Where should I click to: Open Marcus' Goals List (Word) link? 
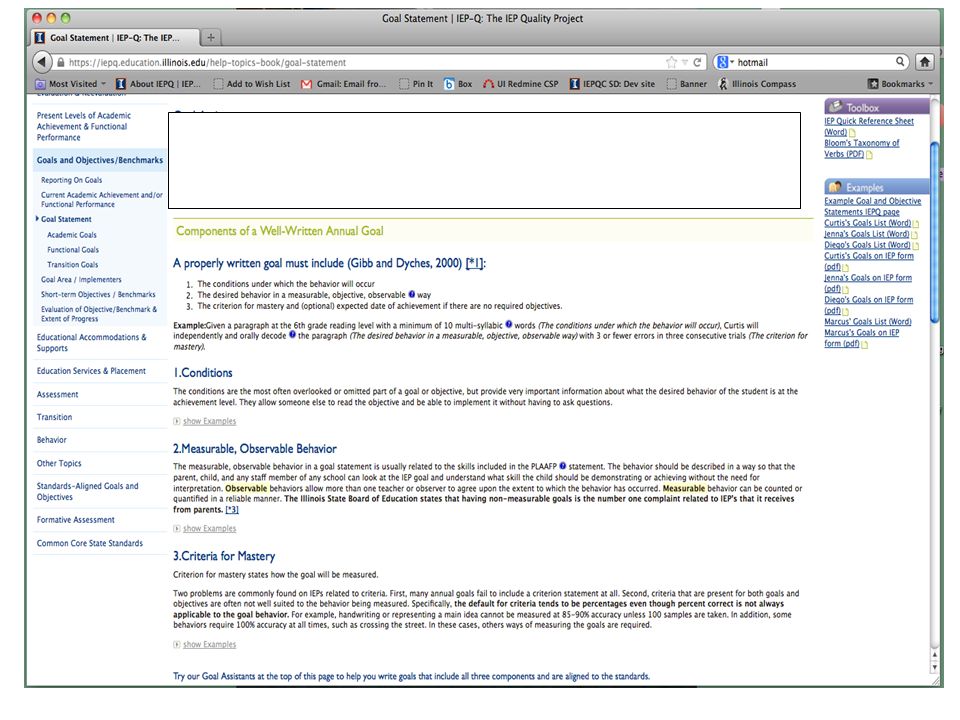coord(868,322)
